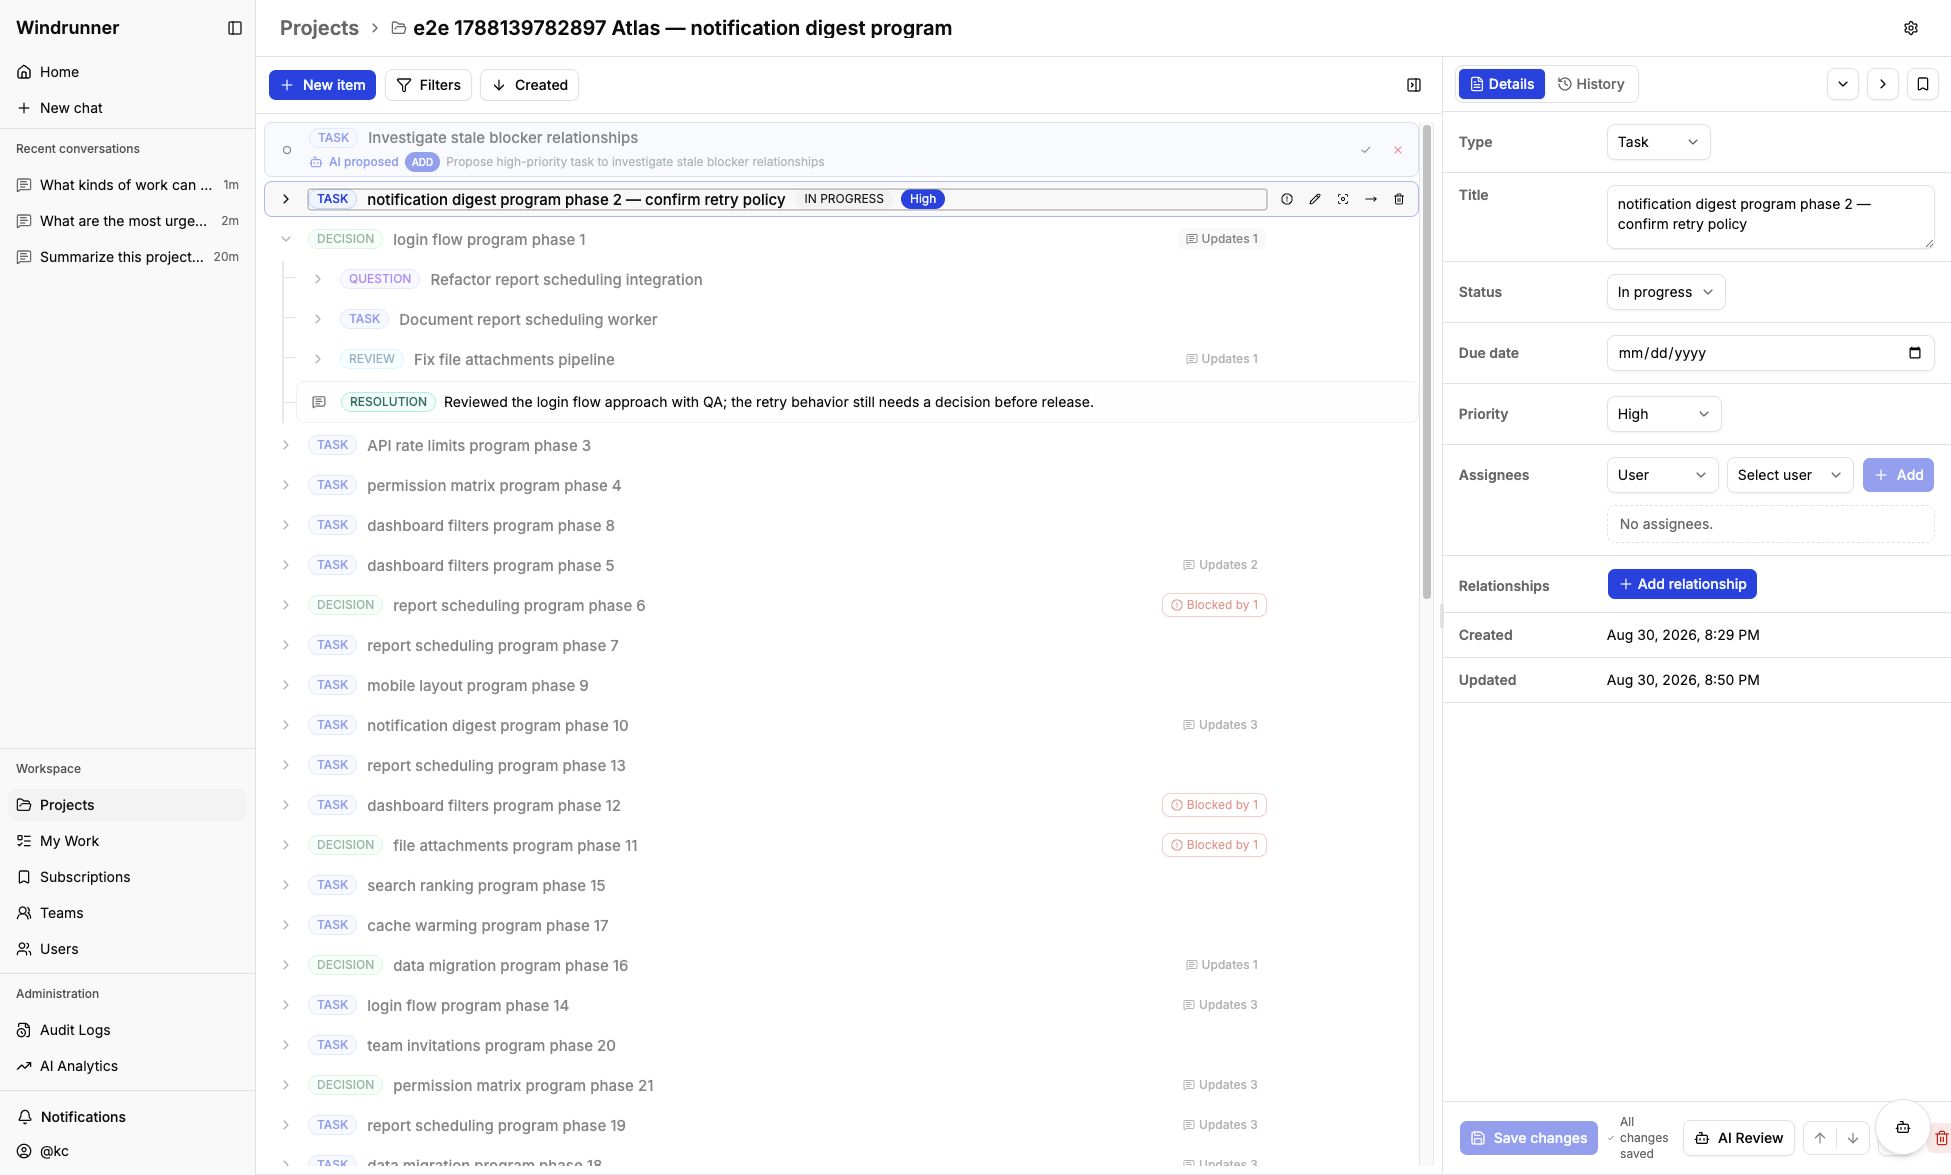Open the due date calendar picker icon

[x=1915, y=353]
